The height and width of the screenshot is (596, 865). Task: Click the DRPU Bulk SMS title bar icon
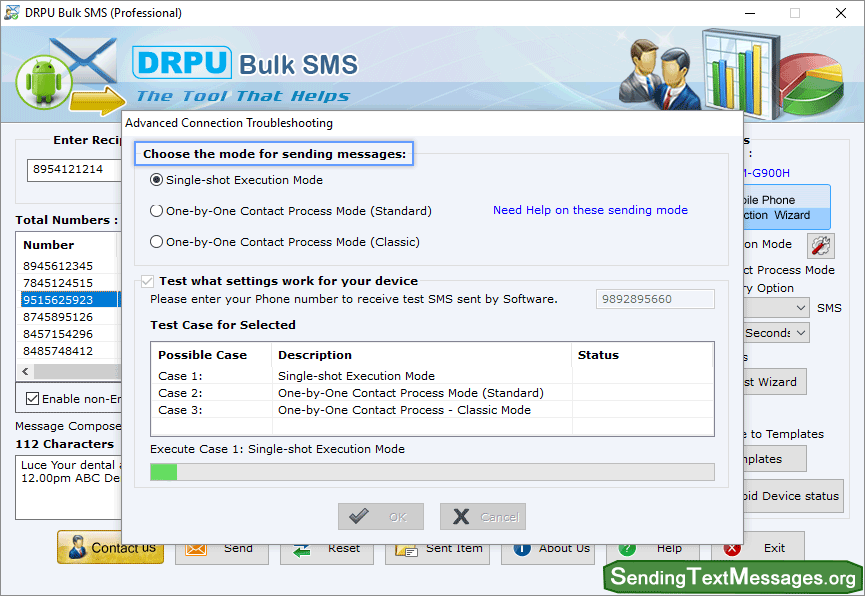12,13
